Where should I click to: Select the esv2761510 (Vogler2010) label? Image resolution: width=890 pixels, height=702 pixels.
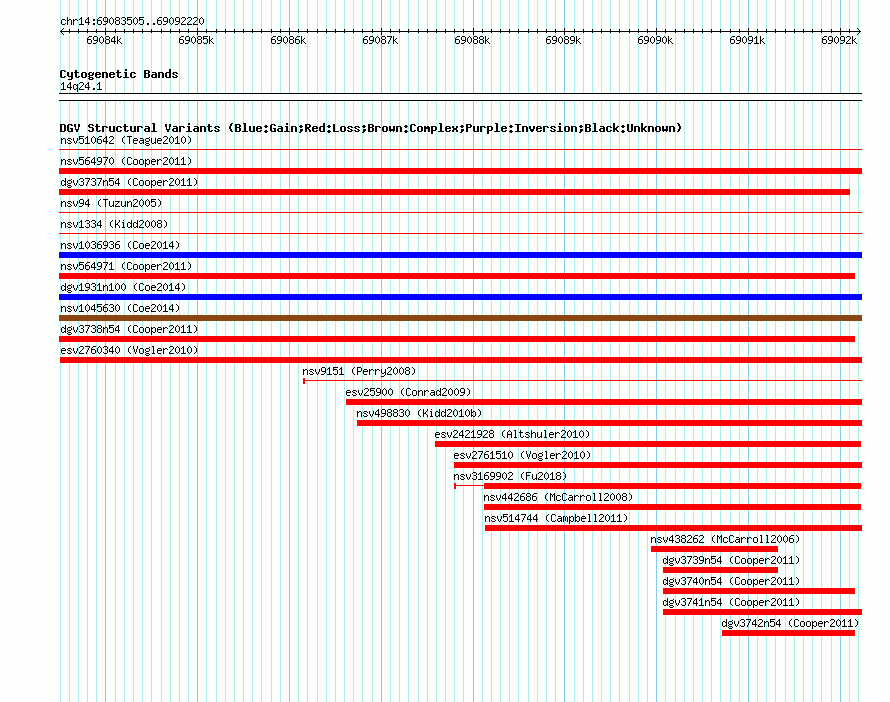[x=522, y=455]
